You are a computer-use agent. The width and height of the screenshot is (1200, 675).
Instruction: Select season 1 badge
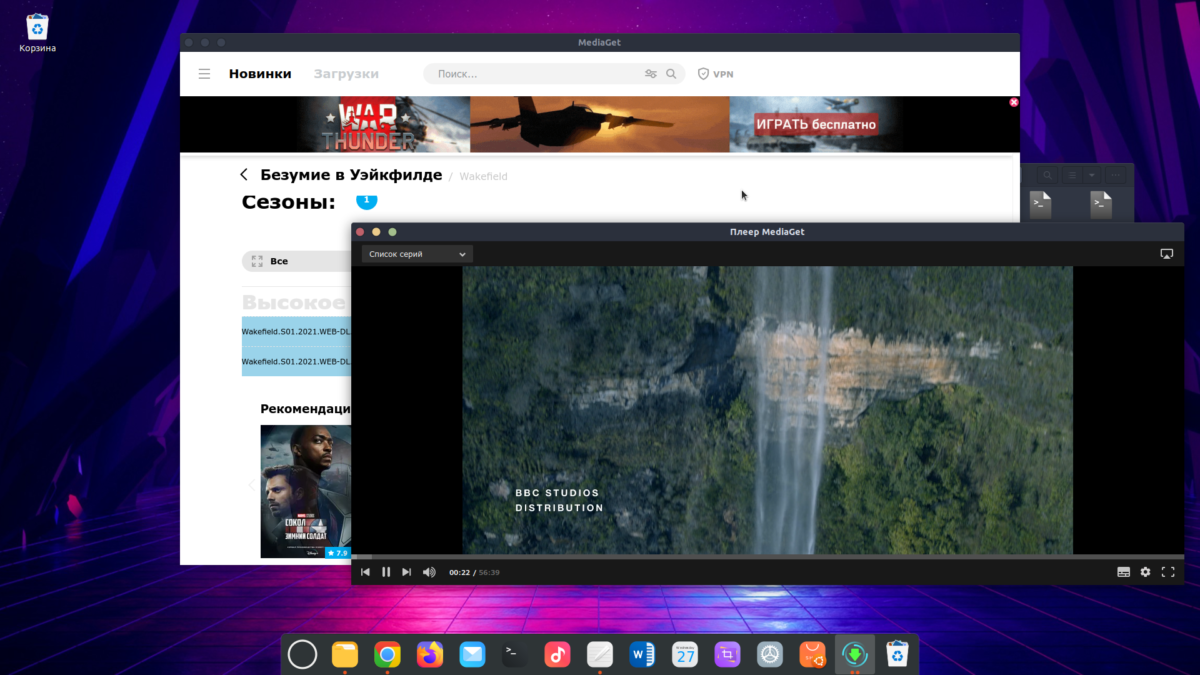point(366,200)
